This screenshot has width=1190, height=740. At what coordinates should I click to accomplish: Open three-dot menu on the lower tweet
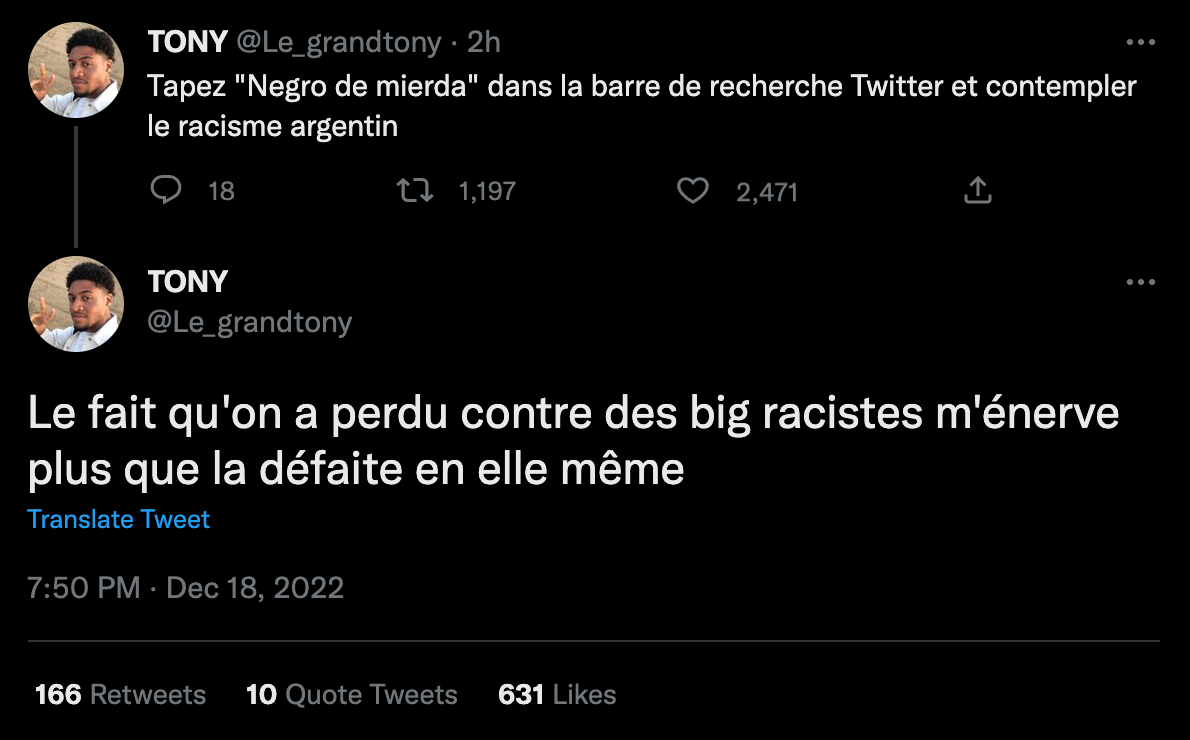tap(1140, 282)
